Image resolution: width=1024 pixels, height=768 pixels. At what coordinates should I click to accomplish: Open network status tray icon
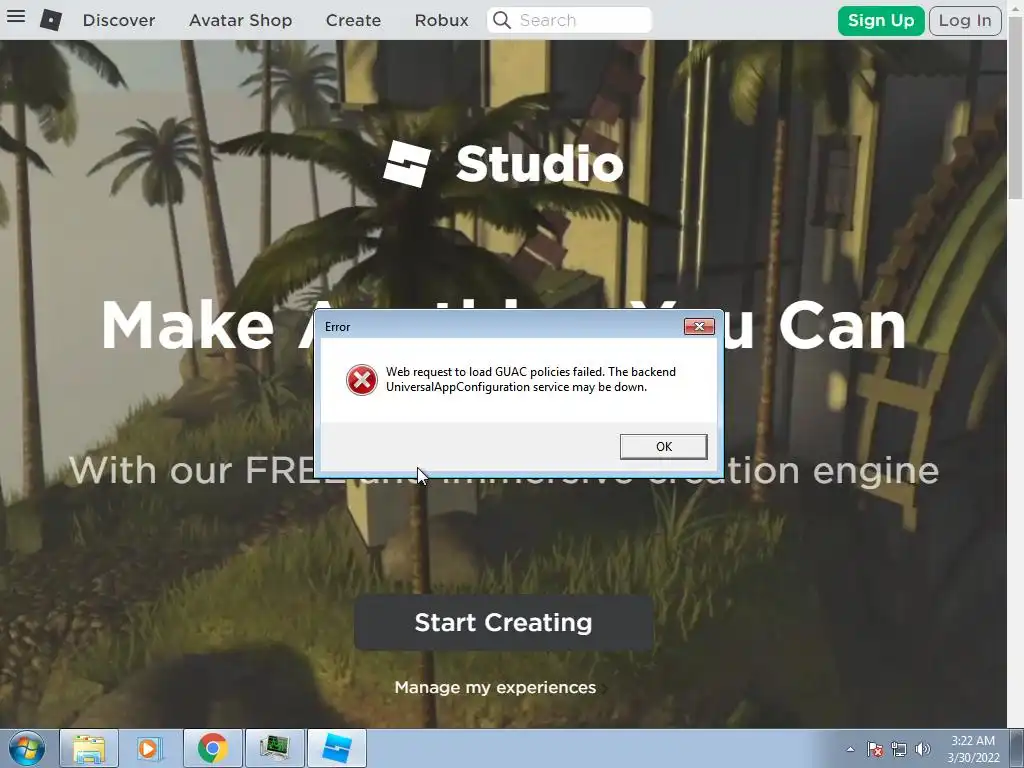point(899,749)
